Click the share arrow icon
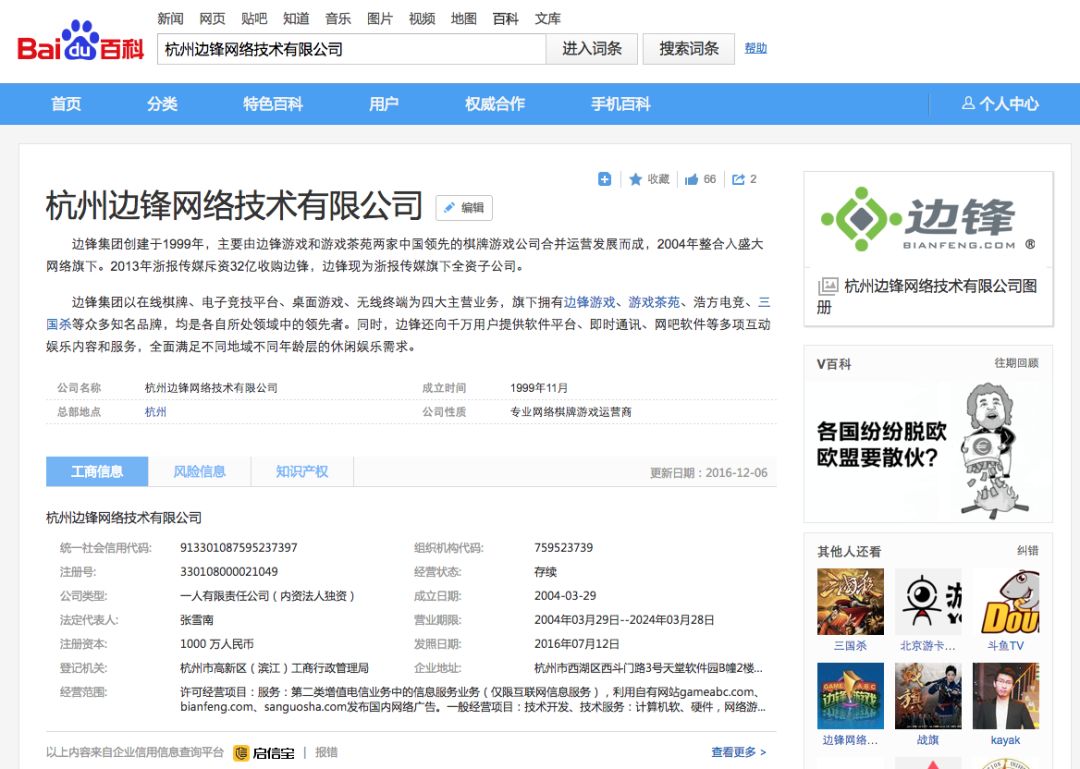Viewport: 1080px width, 769px height. 738,179
